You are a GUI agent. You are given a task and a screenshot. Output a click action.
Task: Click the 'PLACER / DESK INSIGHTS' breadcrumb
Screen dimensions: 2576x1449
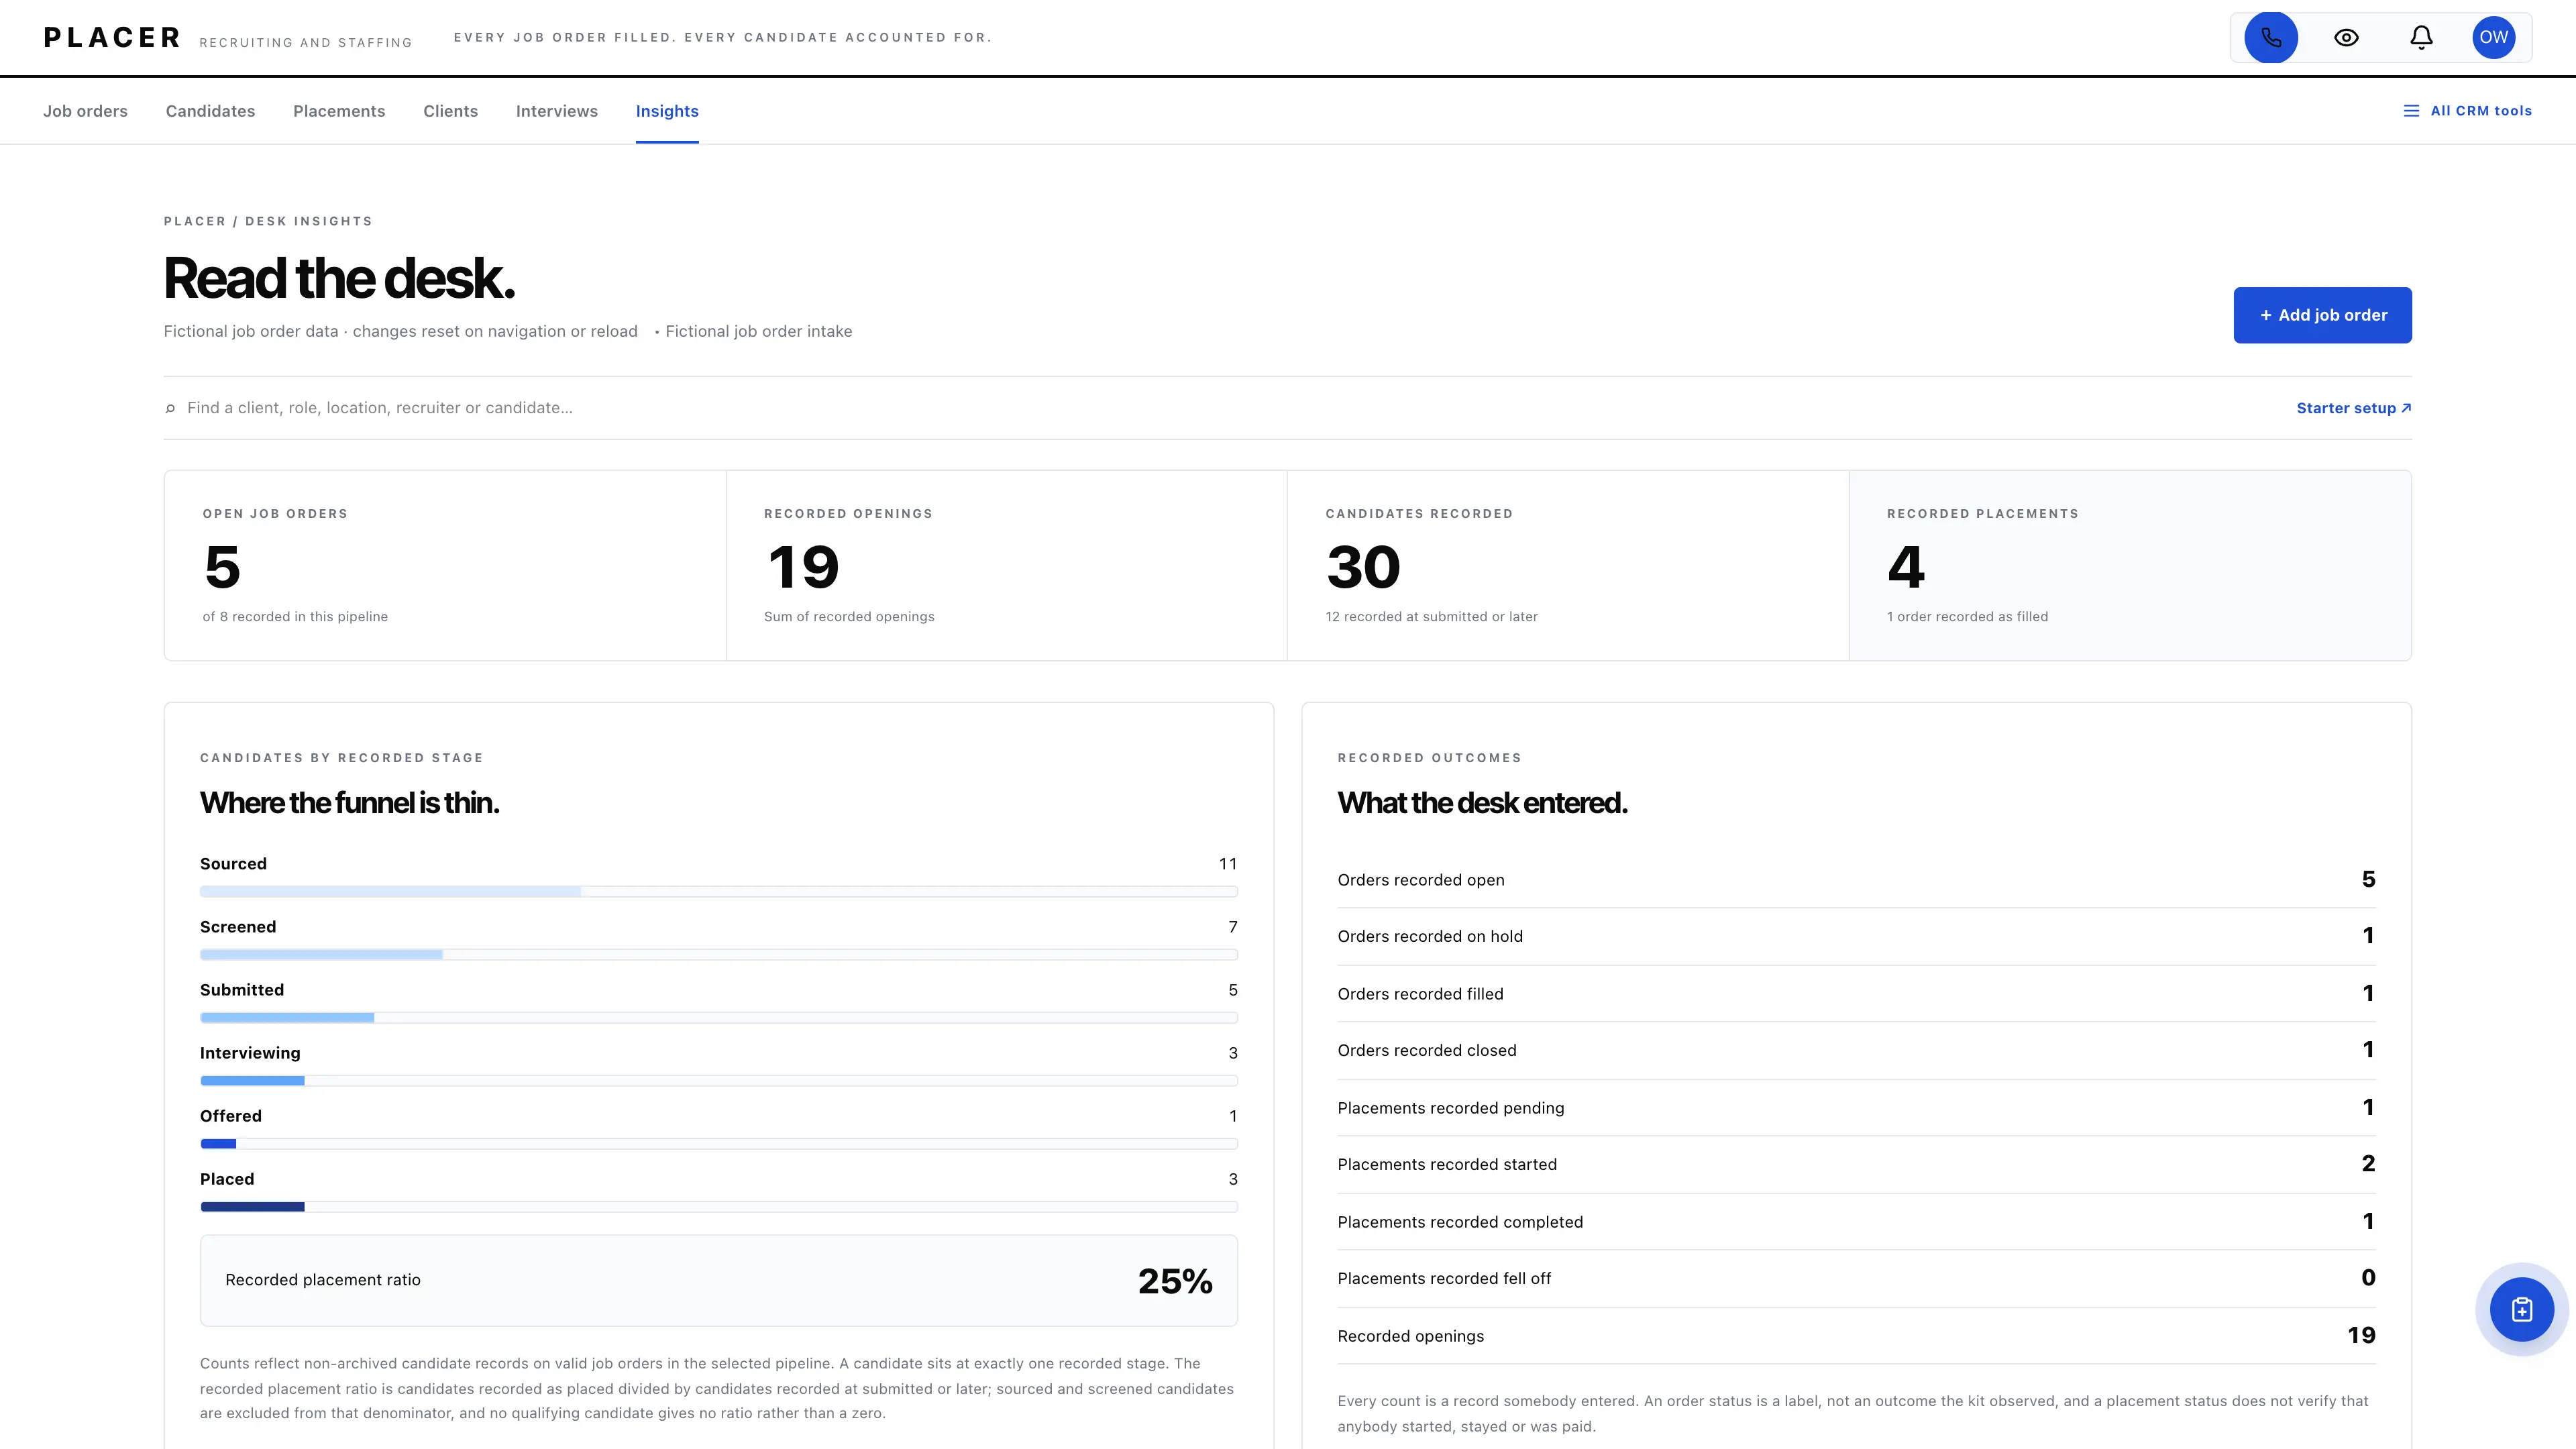pos(268,221)
